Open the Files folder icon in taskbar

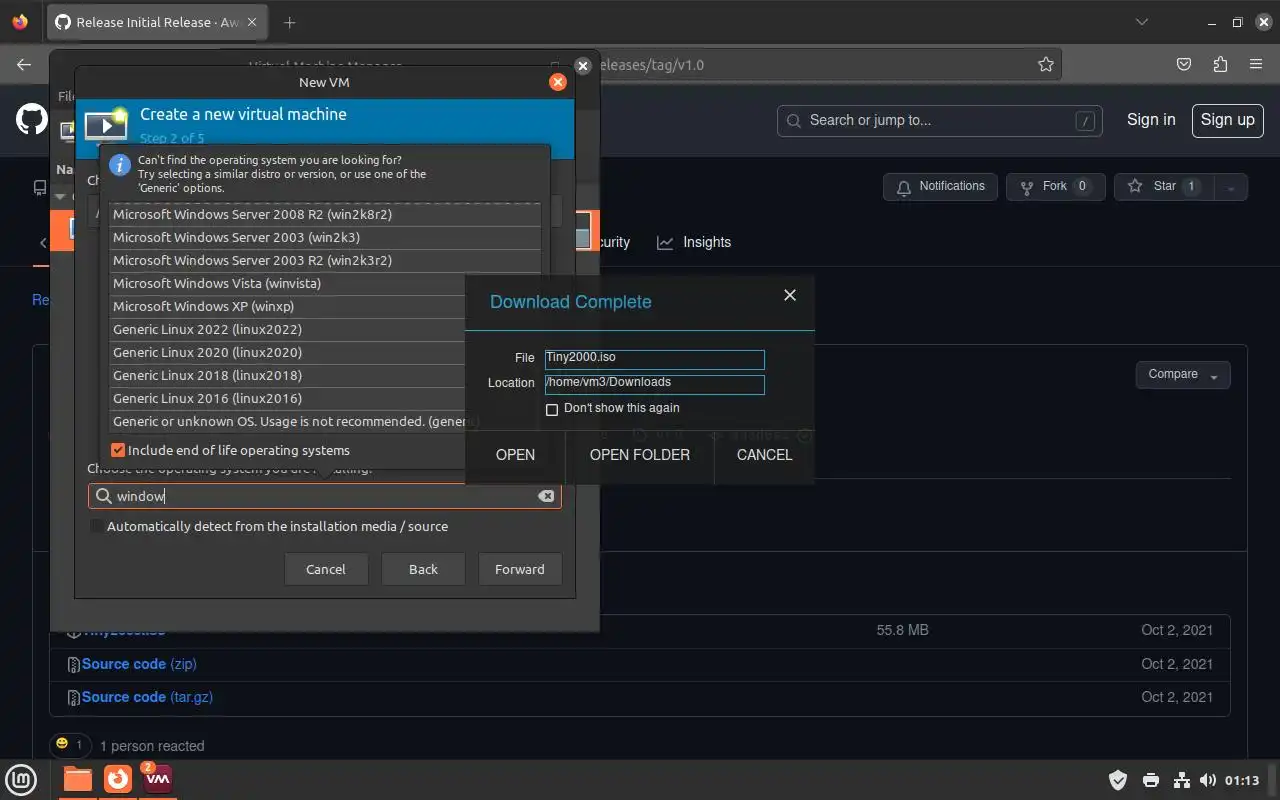coord(77,779)
